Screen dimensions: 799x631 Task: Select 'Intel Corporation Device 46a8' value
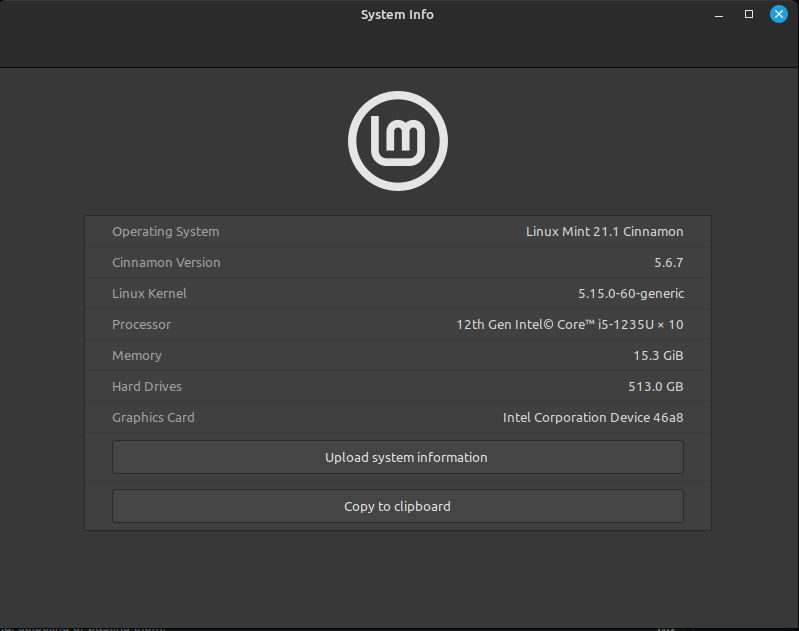(x=593, y=417)
